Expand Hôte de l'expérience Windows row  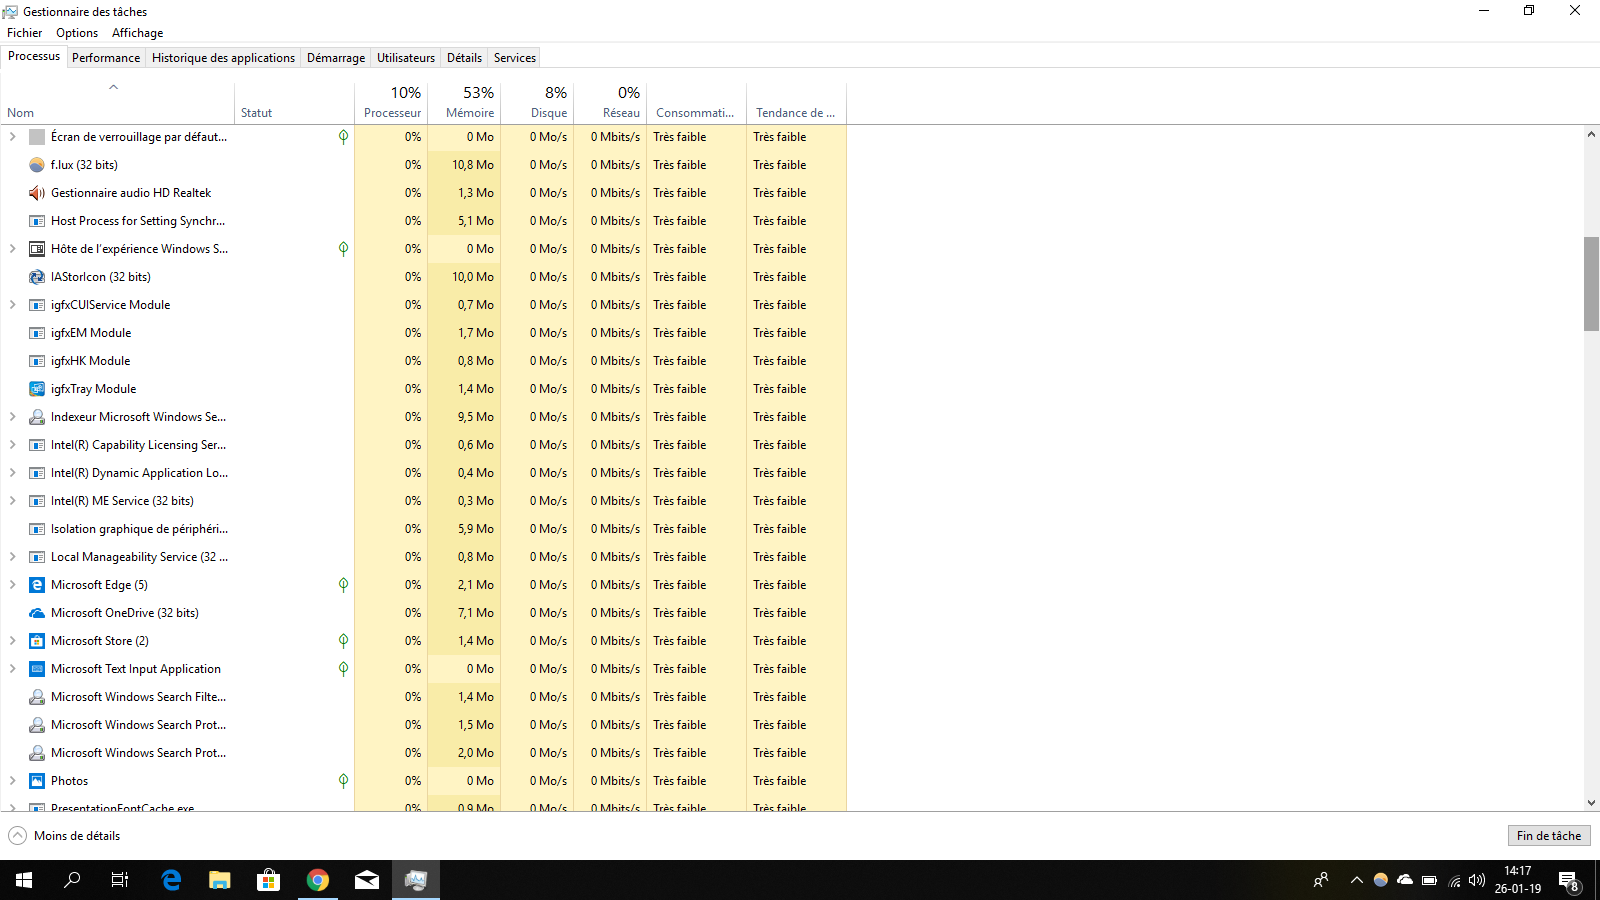(x=12, y=249)
